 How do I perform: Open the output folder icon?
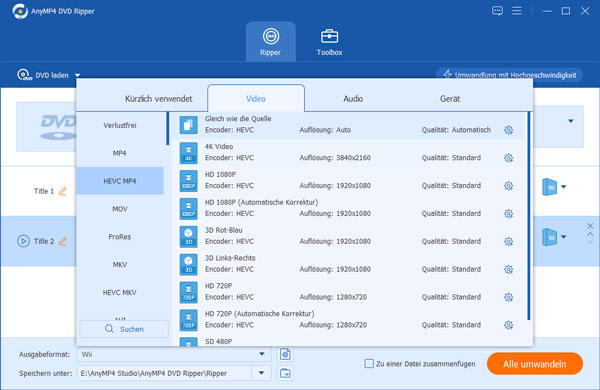pos(285,373)
